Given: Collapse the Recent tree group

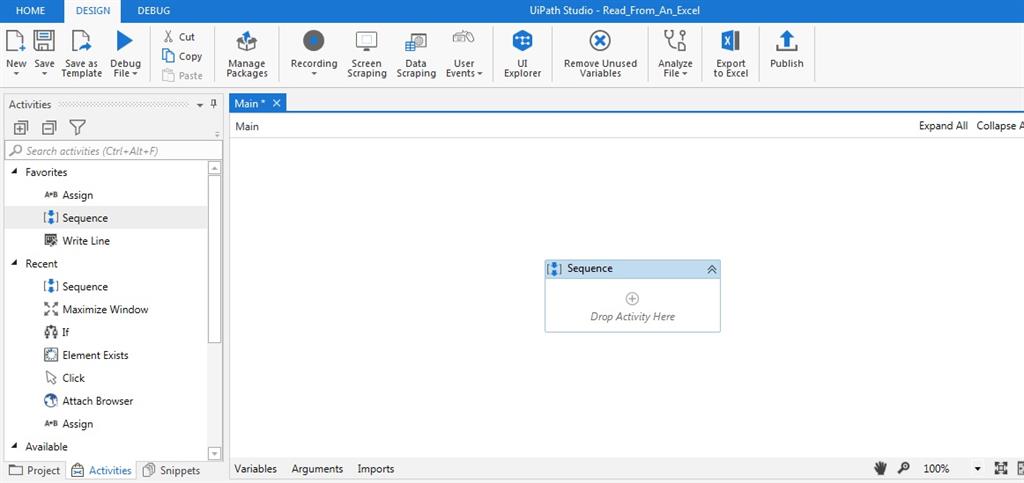Looking at the screenshot, I should (x=15, y=263).
